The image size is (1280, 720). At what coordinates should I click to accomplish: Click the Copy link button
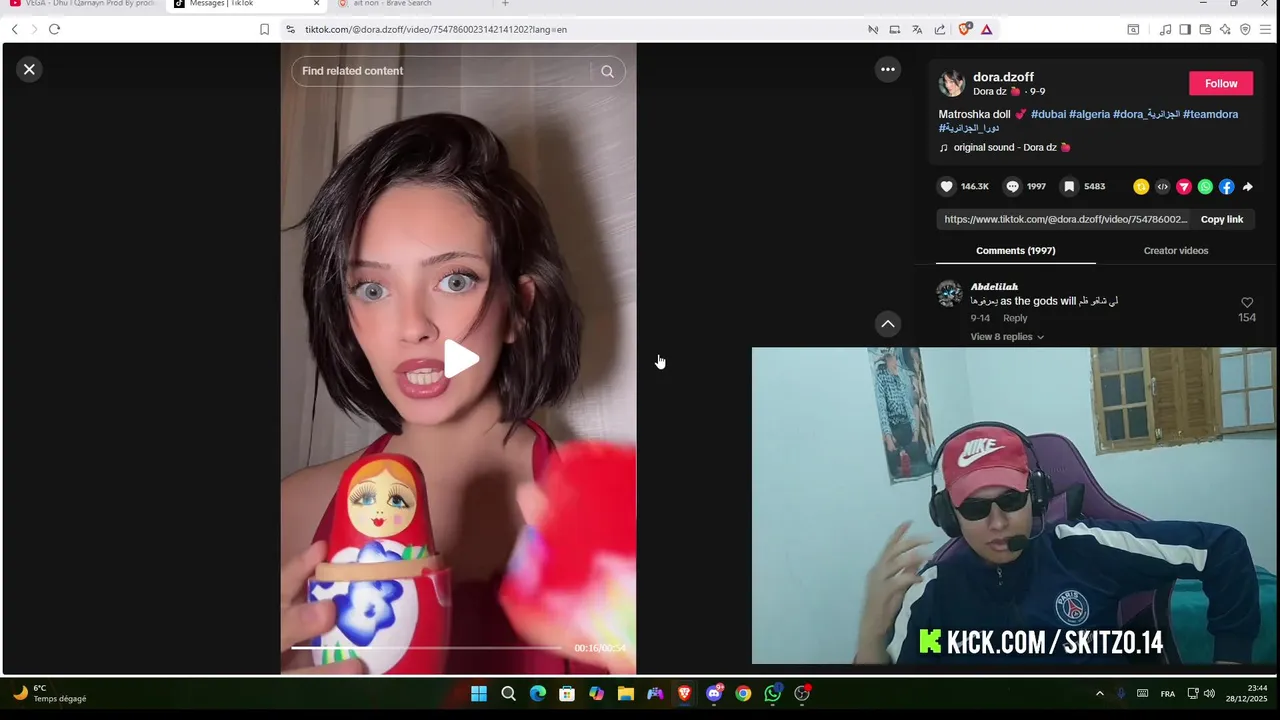coord(1222,219)
